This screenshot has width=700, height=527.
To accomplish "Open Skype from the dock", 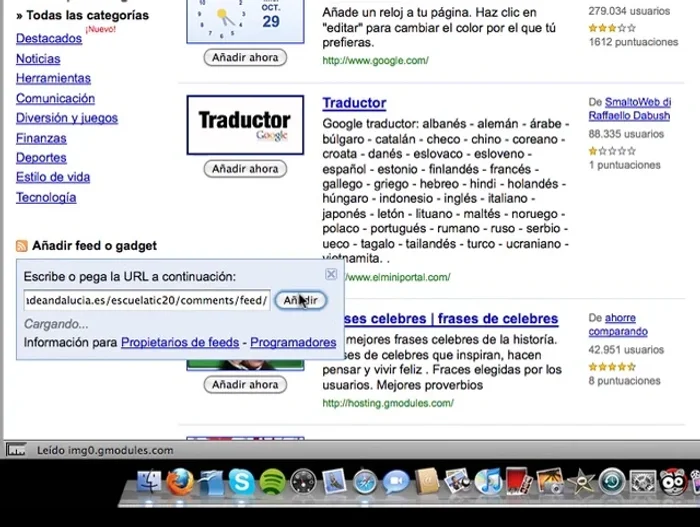I will [x=242, y=482].
